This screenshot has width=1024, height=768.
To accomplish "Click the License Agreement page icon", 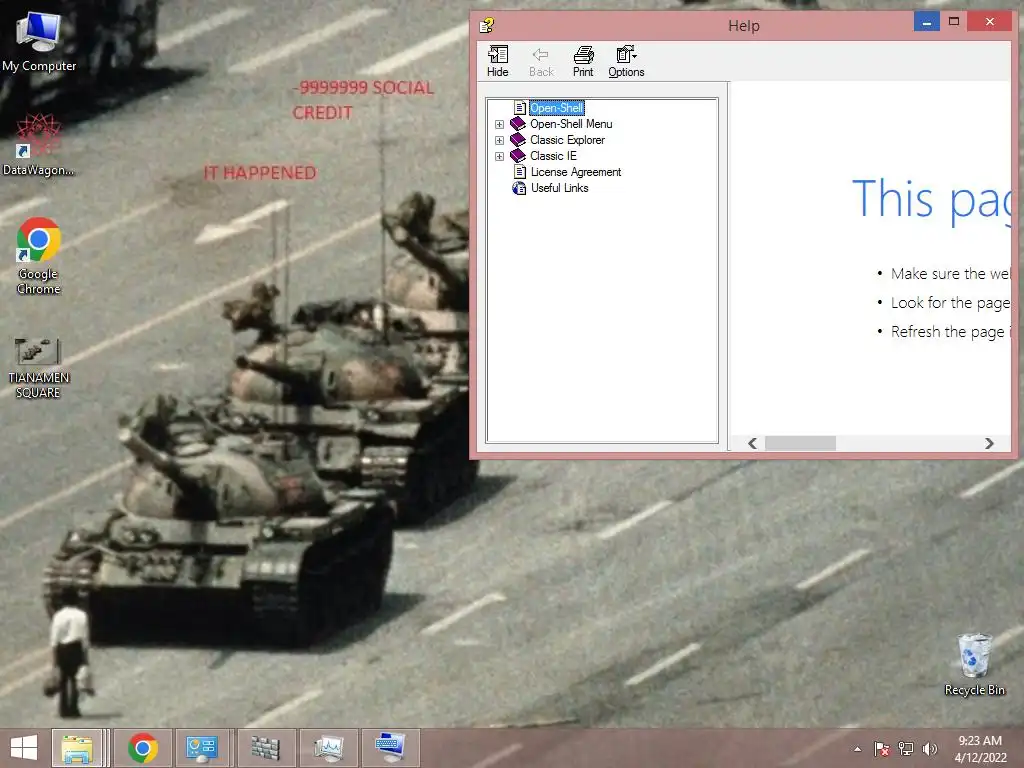I will pos(520,172).
